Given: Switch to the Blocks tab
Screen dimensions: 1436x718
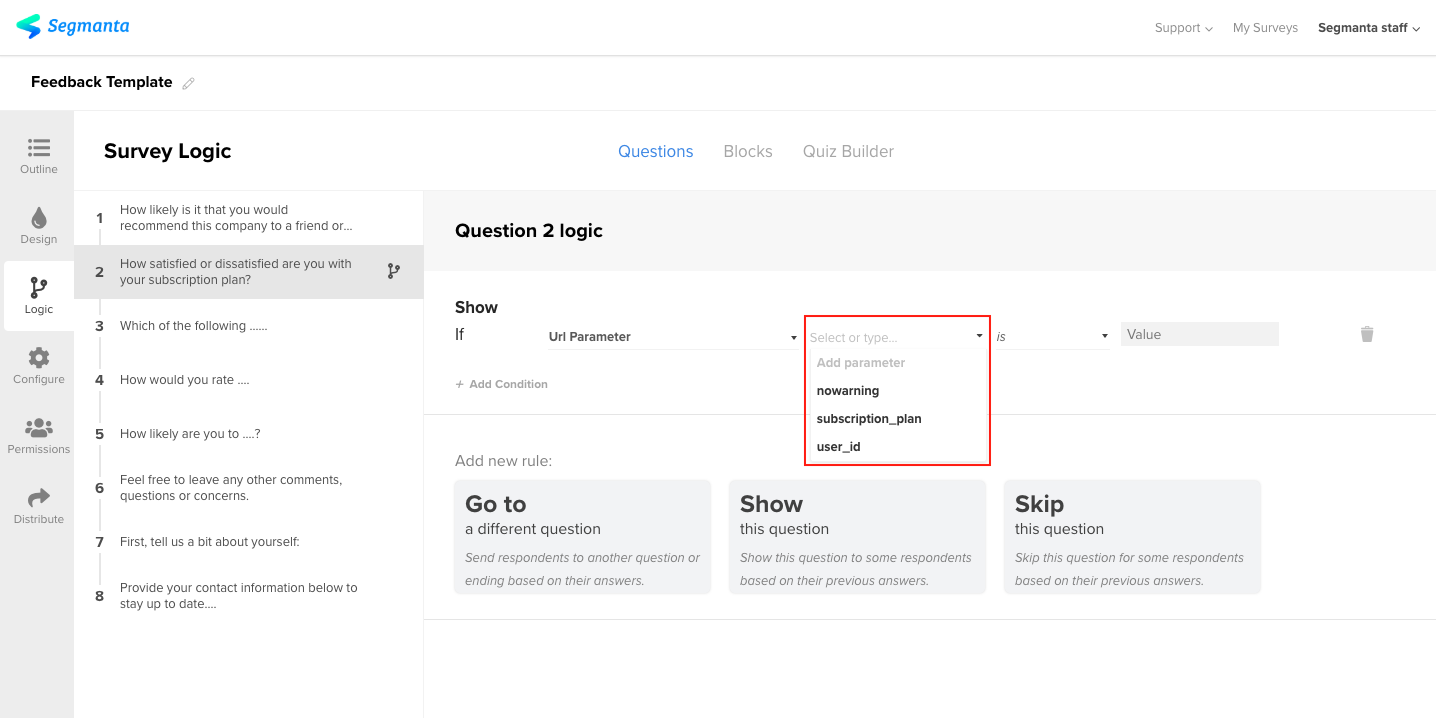Looking at the screenshot, I should [x=748, y=152].
